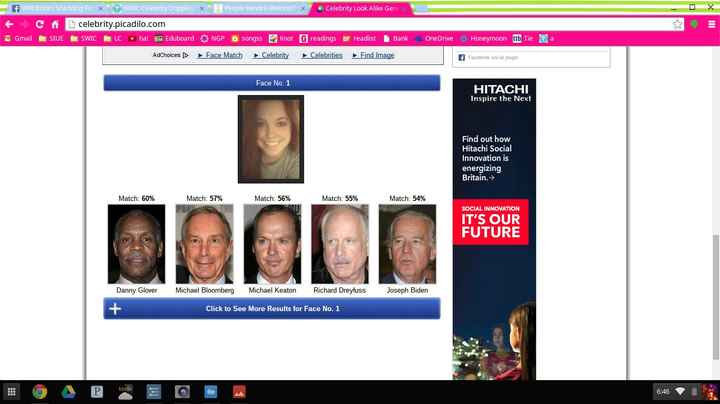The image size is (720, 404).
Task: Click the Richard Dreyfuss name label
Action: (x=340, y=290)
